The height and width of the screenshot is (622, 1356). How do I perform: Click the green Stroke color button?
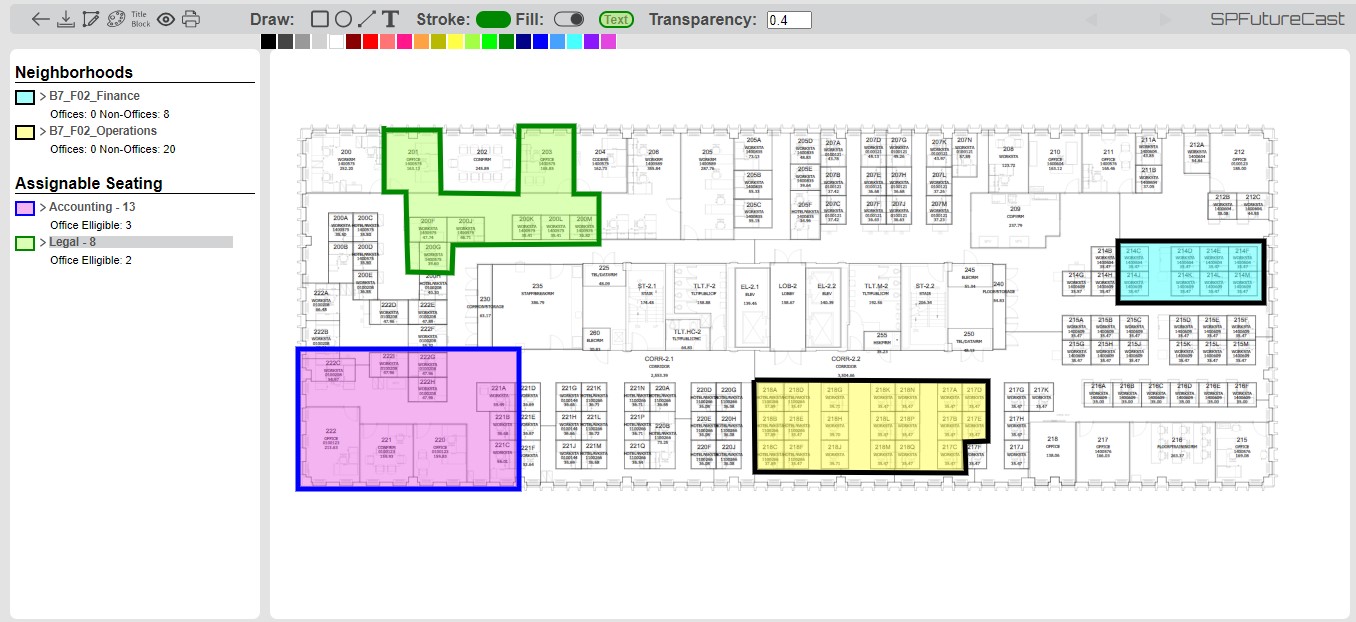493,19
